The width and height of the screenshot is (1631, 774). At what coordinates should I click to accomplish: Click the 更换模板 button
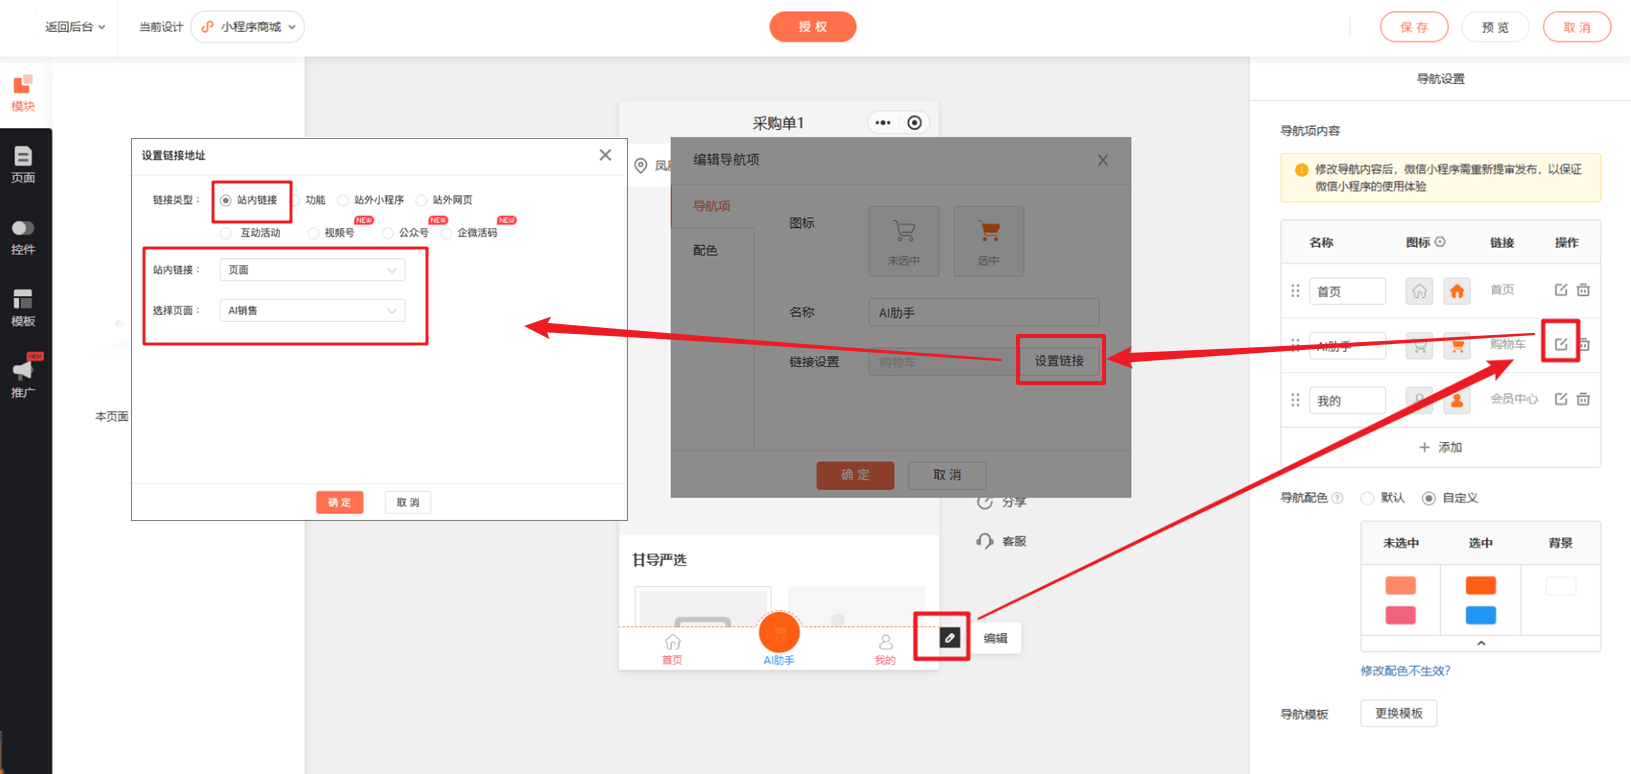pos(1398,713)
